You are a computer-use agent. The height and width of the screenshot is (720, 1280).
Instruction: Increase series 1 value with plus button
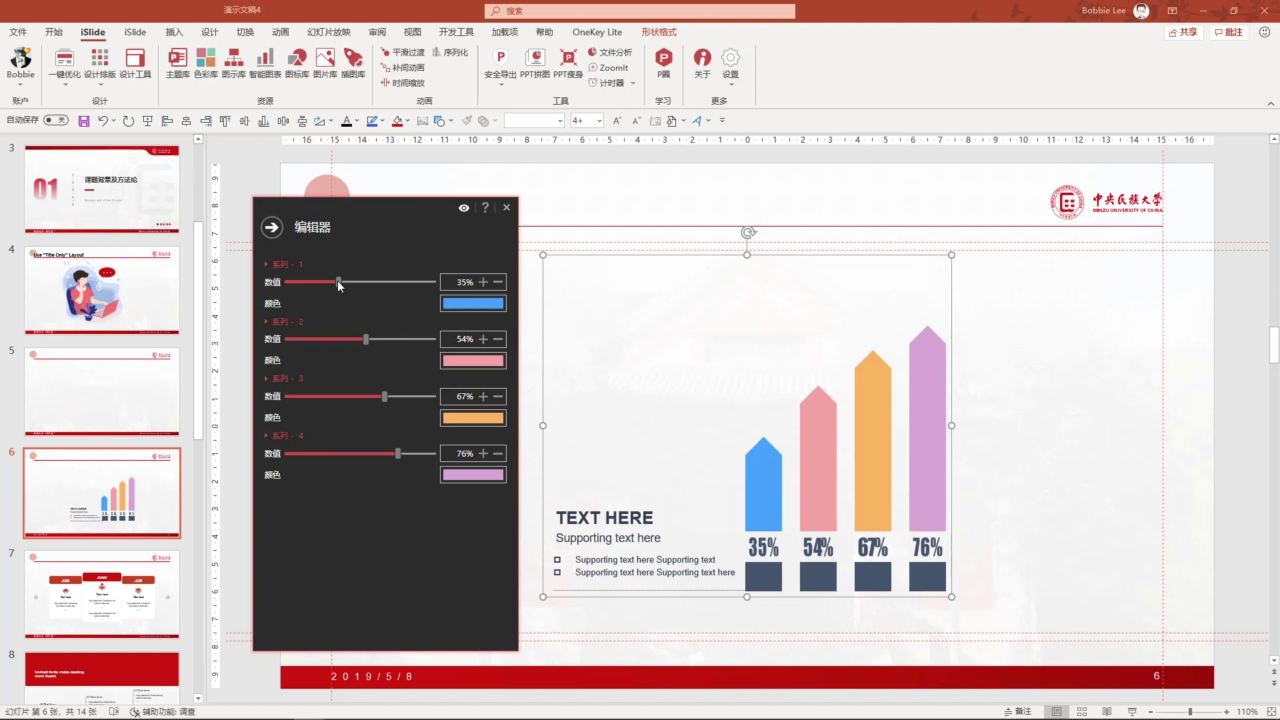(483, 282)
